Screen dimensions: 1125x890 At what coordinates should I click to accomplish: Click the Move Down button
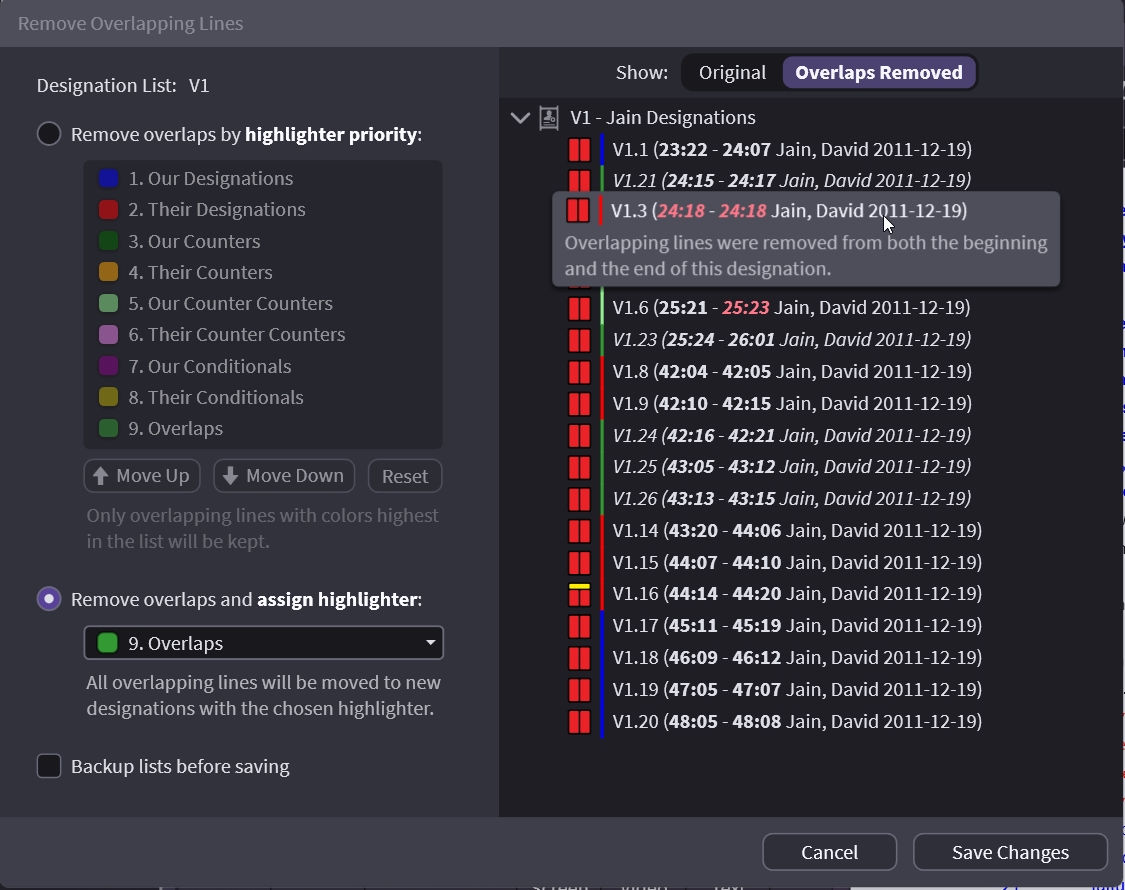pos(284,476)
